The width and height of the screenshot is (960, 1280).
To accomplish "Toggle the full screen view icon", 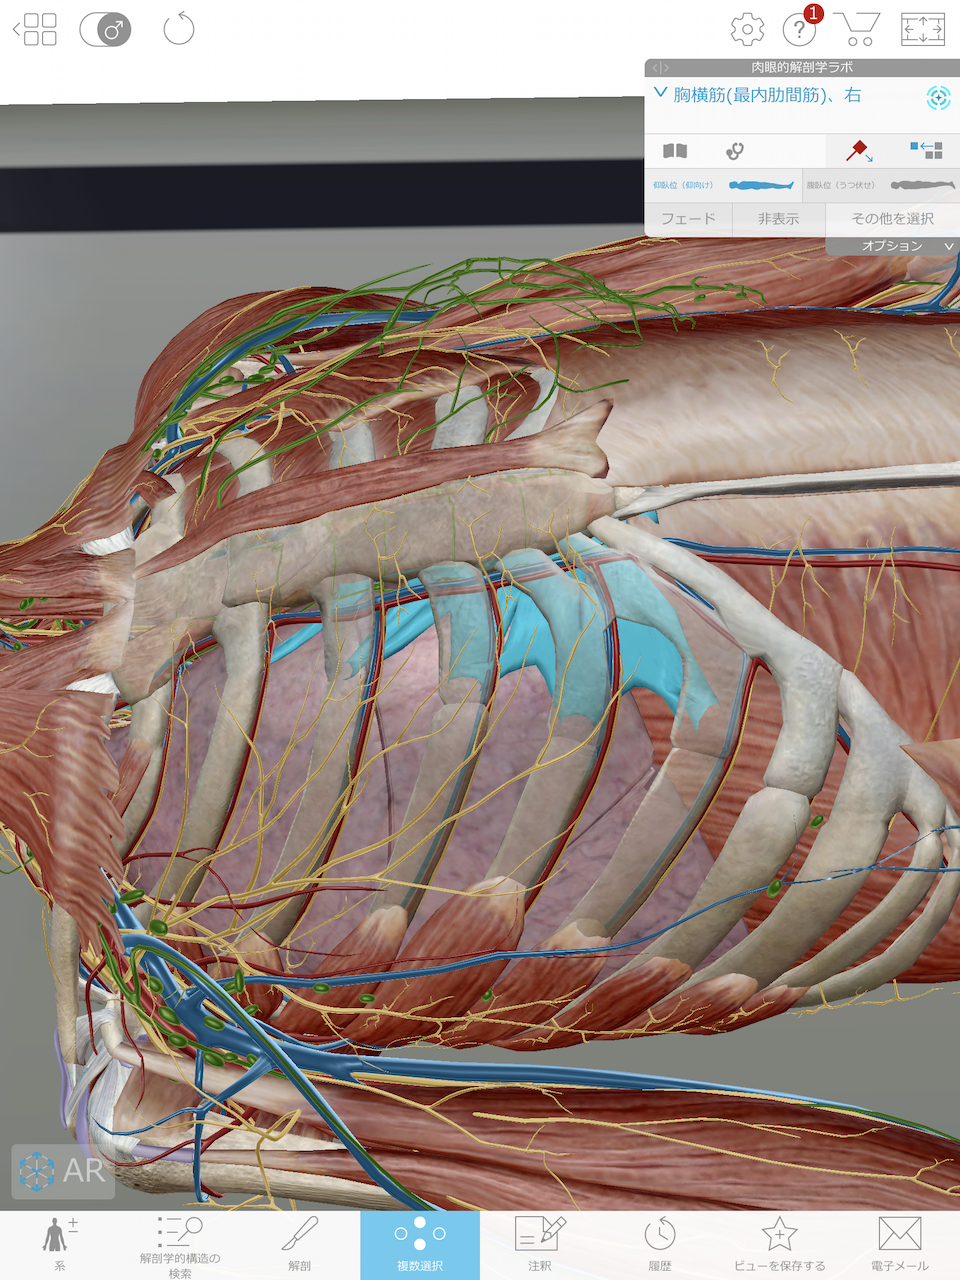I will (x=922, y=29).
